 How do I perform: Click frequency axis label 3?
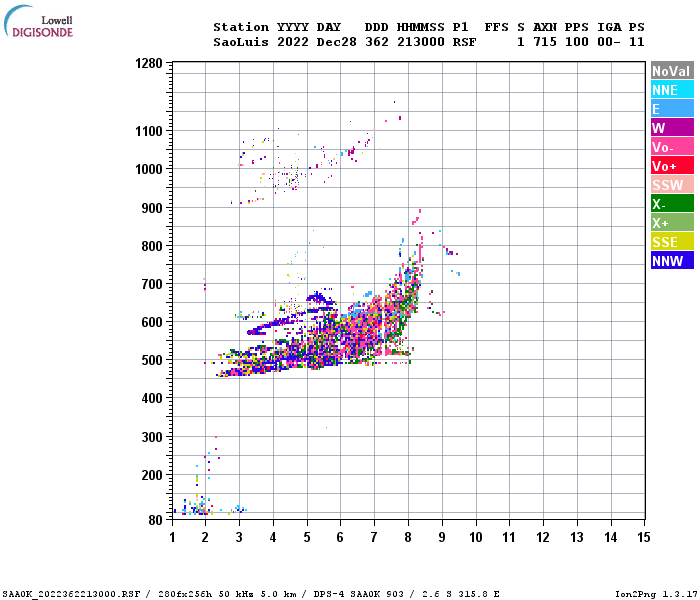coord(239,537)
